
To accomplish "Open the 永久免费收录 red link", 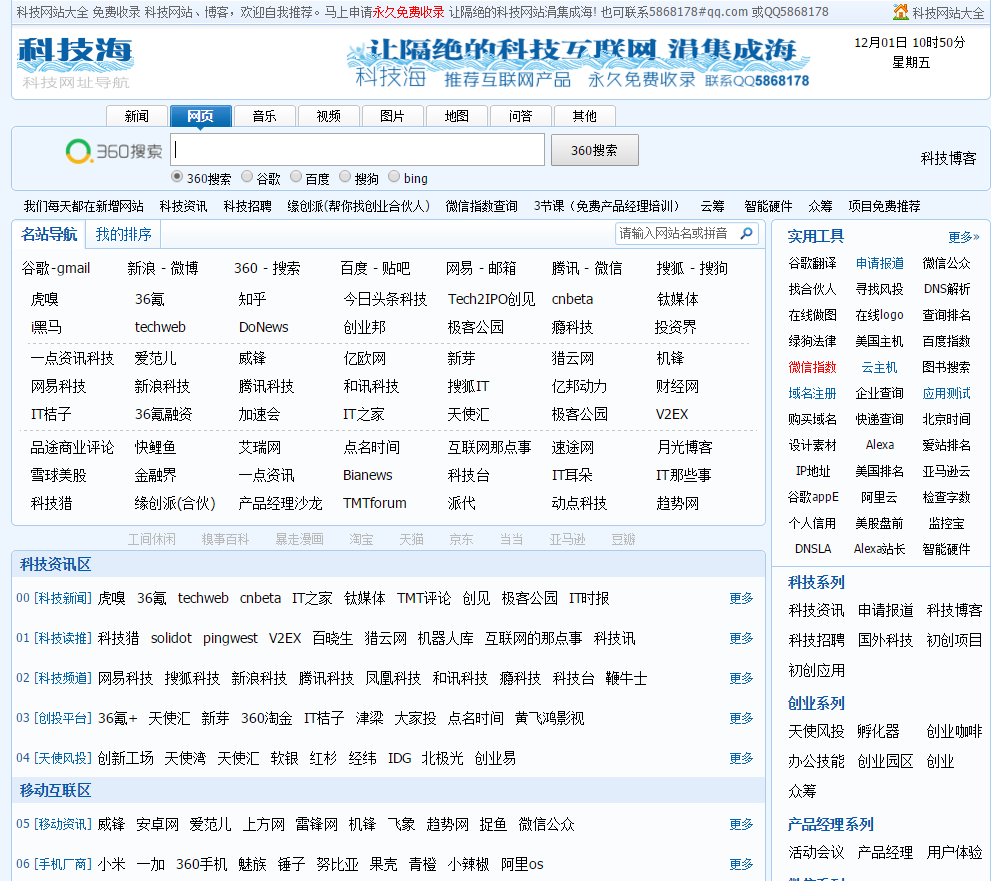I will point(408,12).
